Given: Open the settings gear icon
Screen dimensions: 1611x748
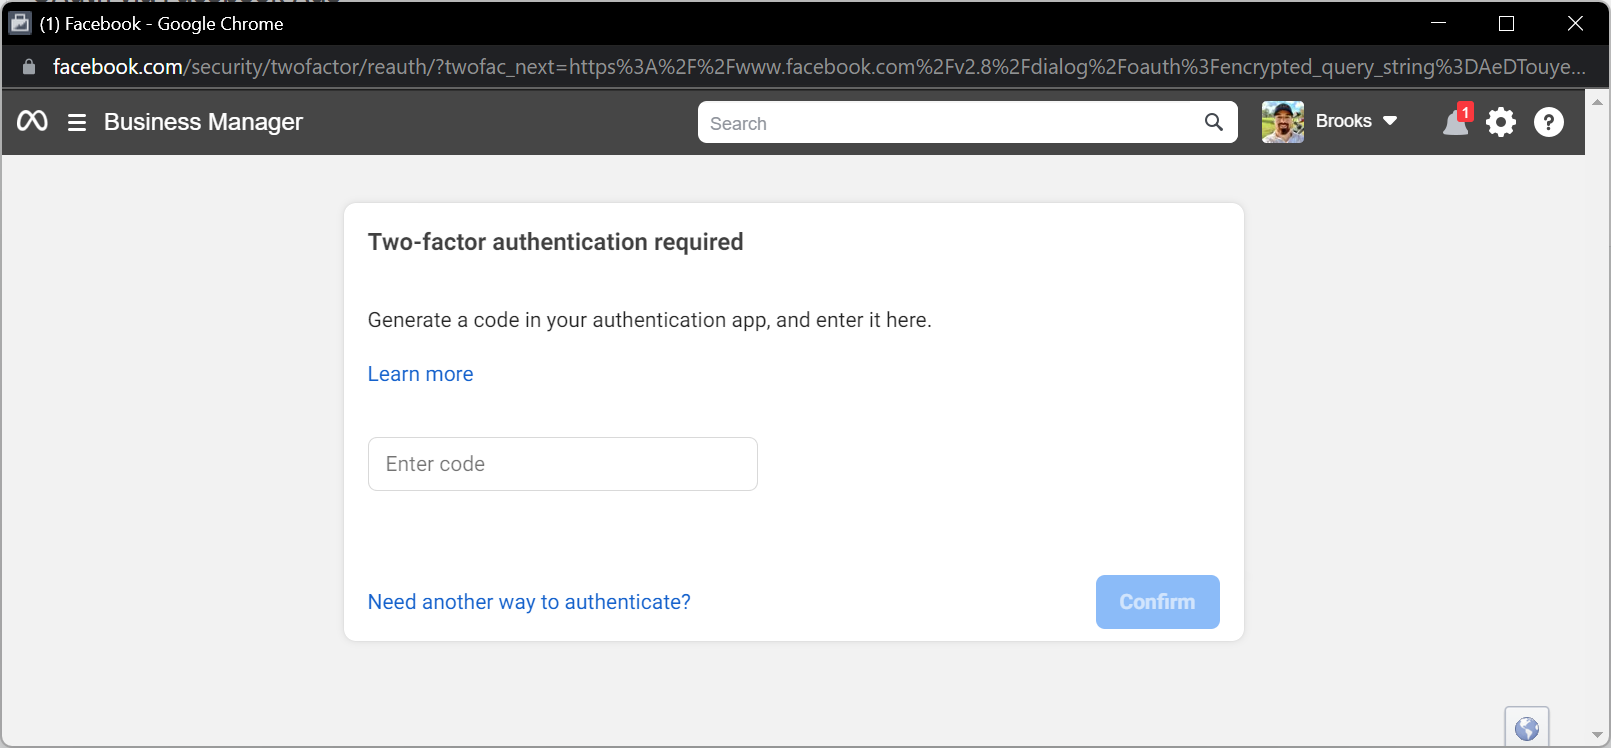Looking at the screenshot, I should (x=1501, y=122).
